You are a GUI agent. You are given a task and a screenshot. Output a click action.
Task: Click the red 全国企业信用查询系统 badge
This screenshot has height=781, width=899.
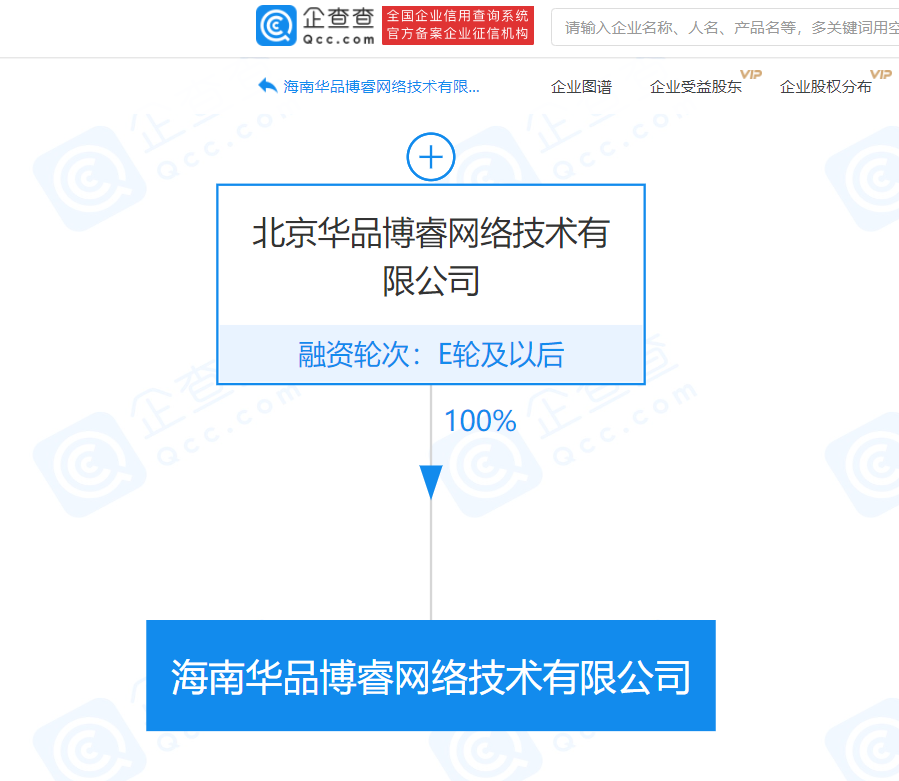click(x=458, y=25)
